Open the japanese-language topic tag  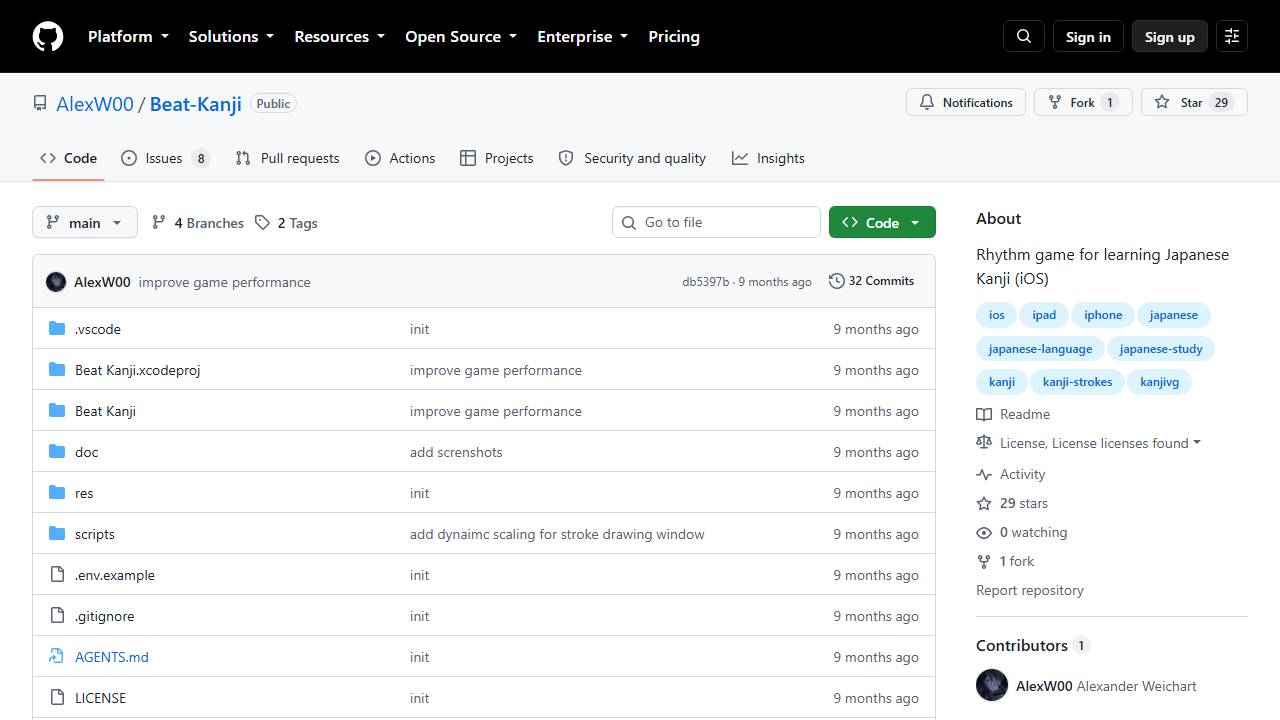[x=1040, y=349]
